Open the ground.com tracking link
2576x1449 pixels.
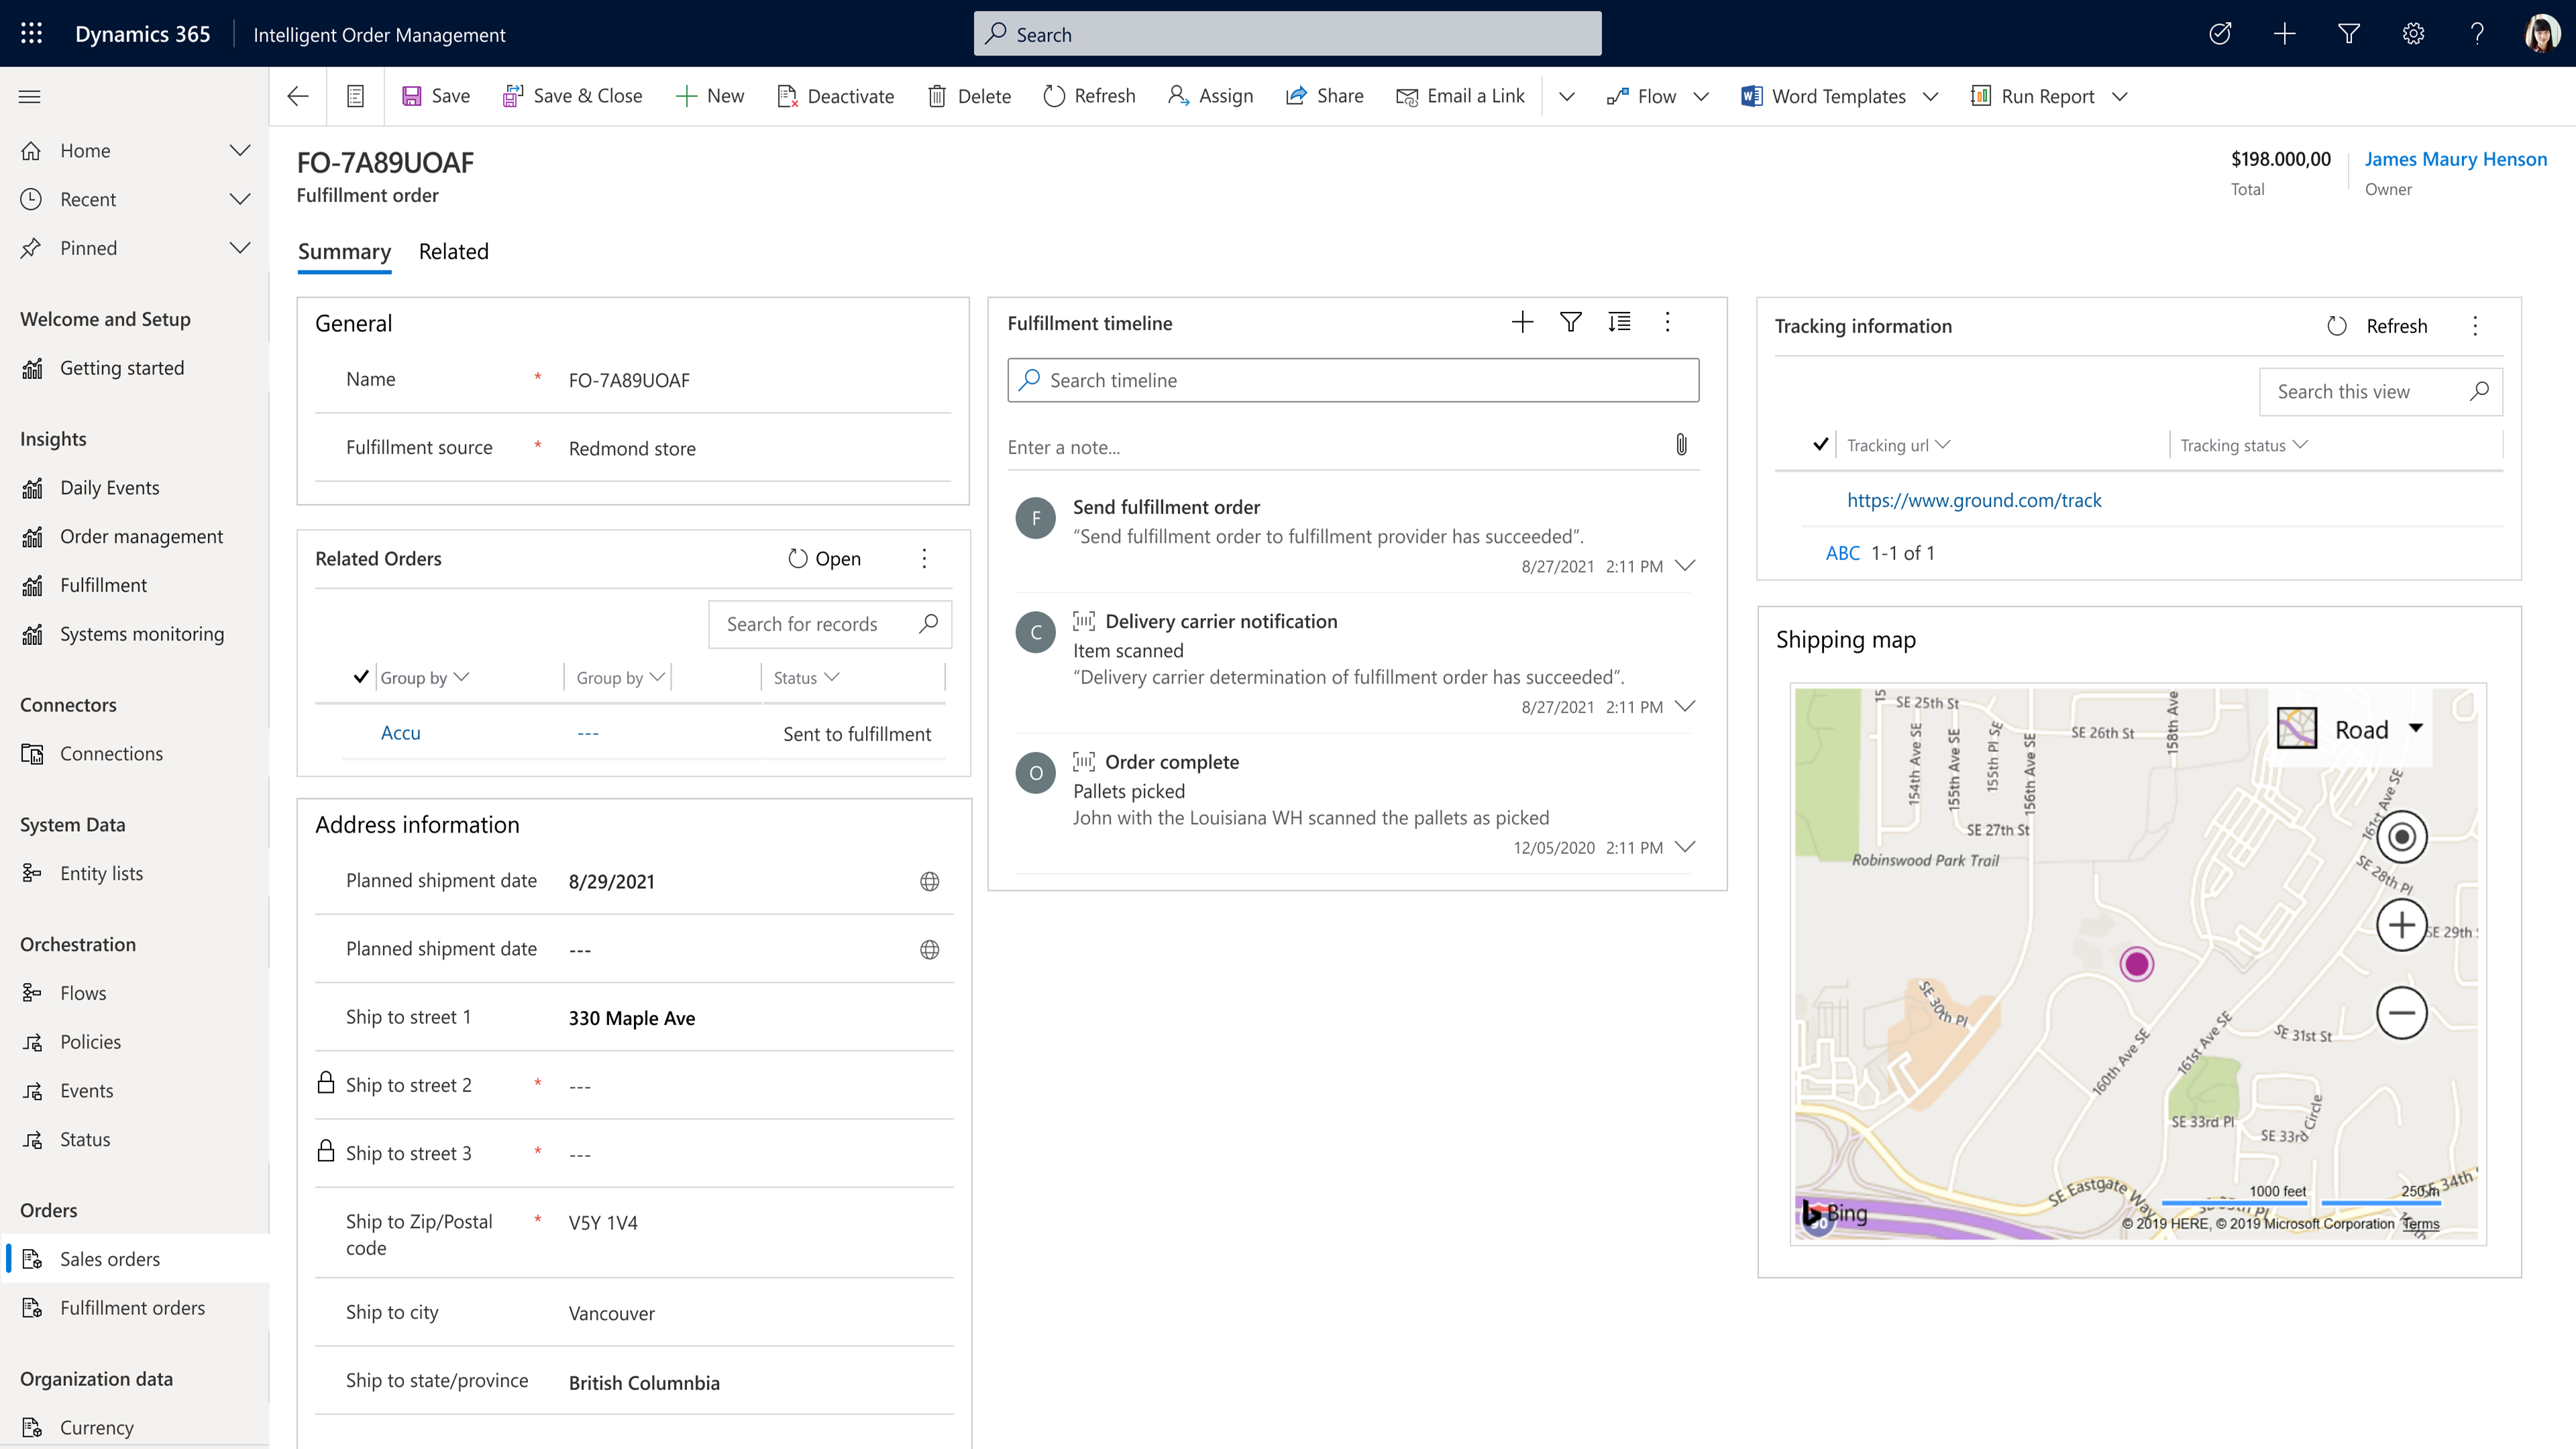[x=1974, y=500]
